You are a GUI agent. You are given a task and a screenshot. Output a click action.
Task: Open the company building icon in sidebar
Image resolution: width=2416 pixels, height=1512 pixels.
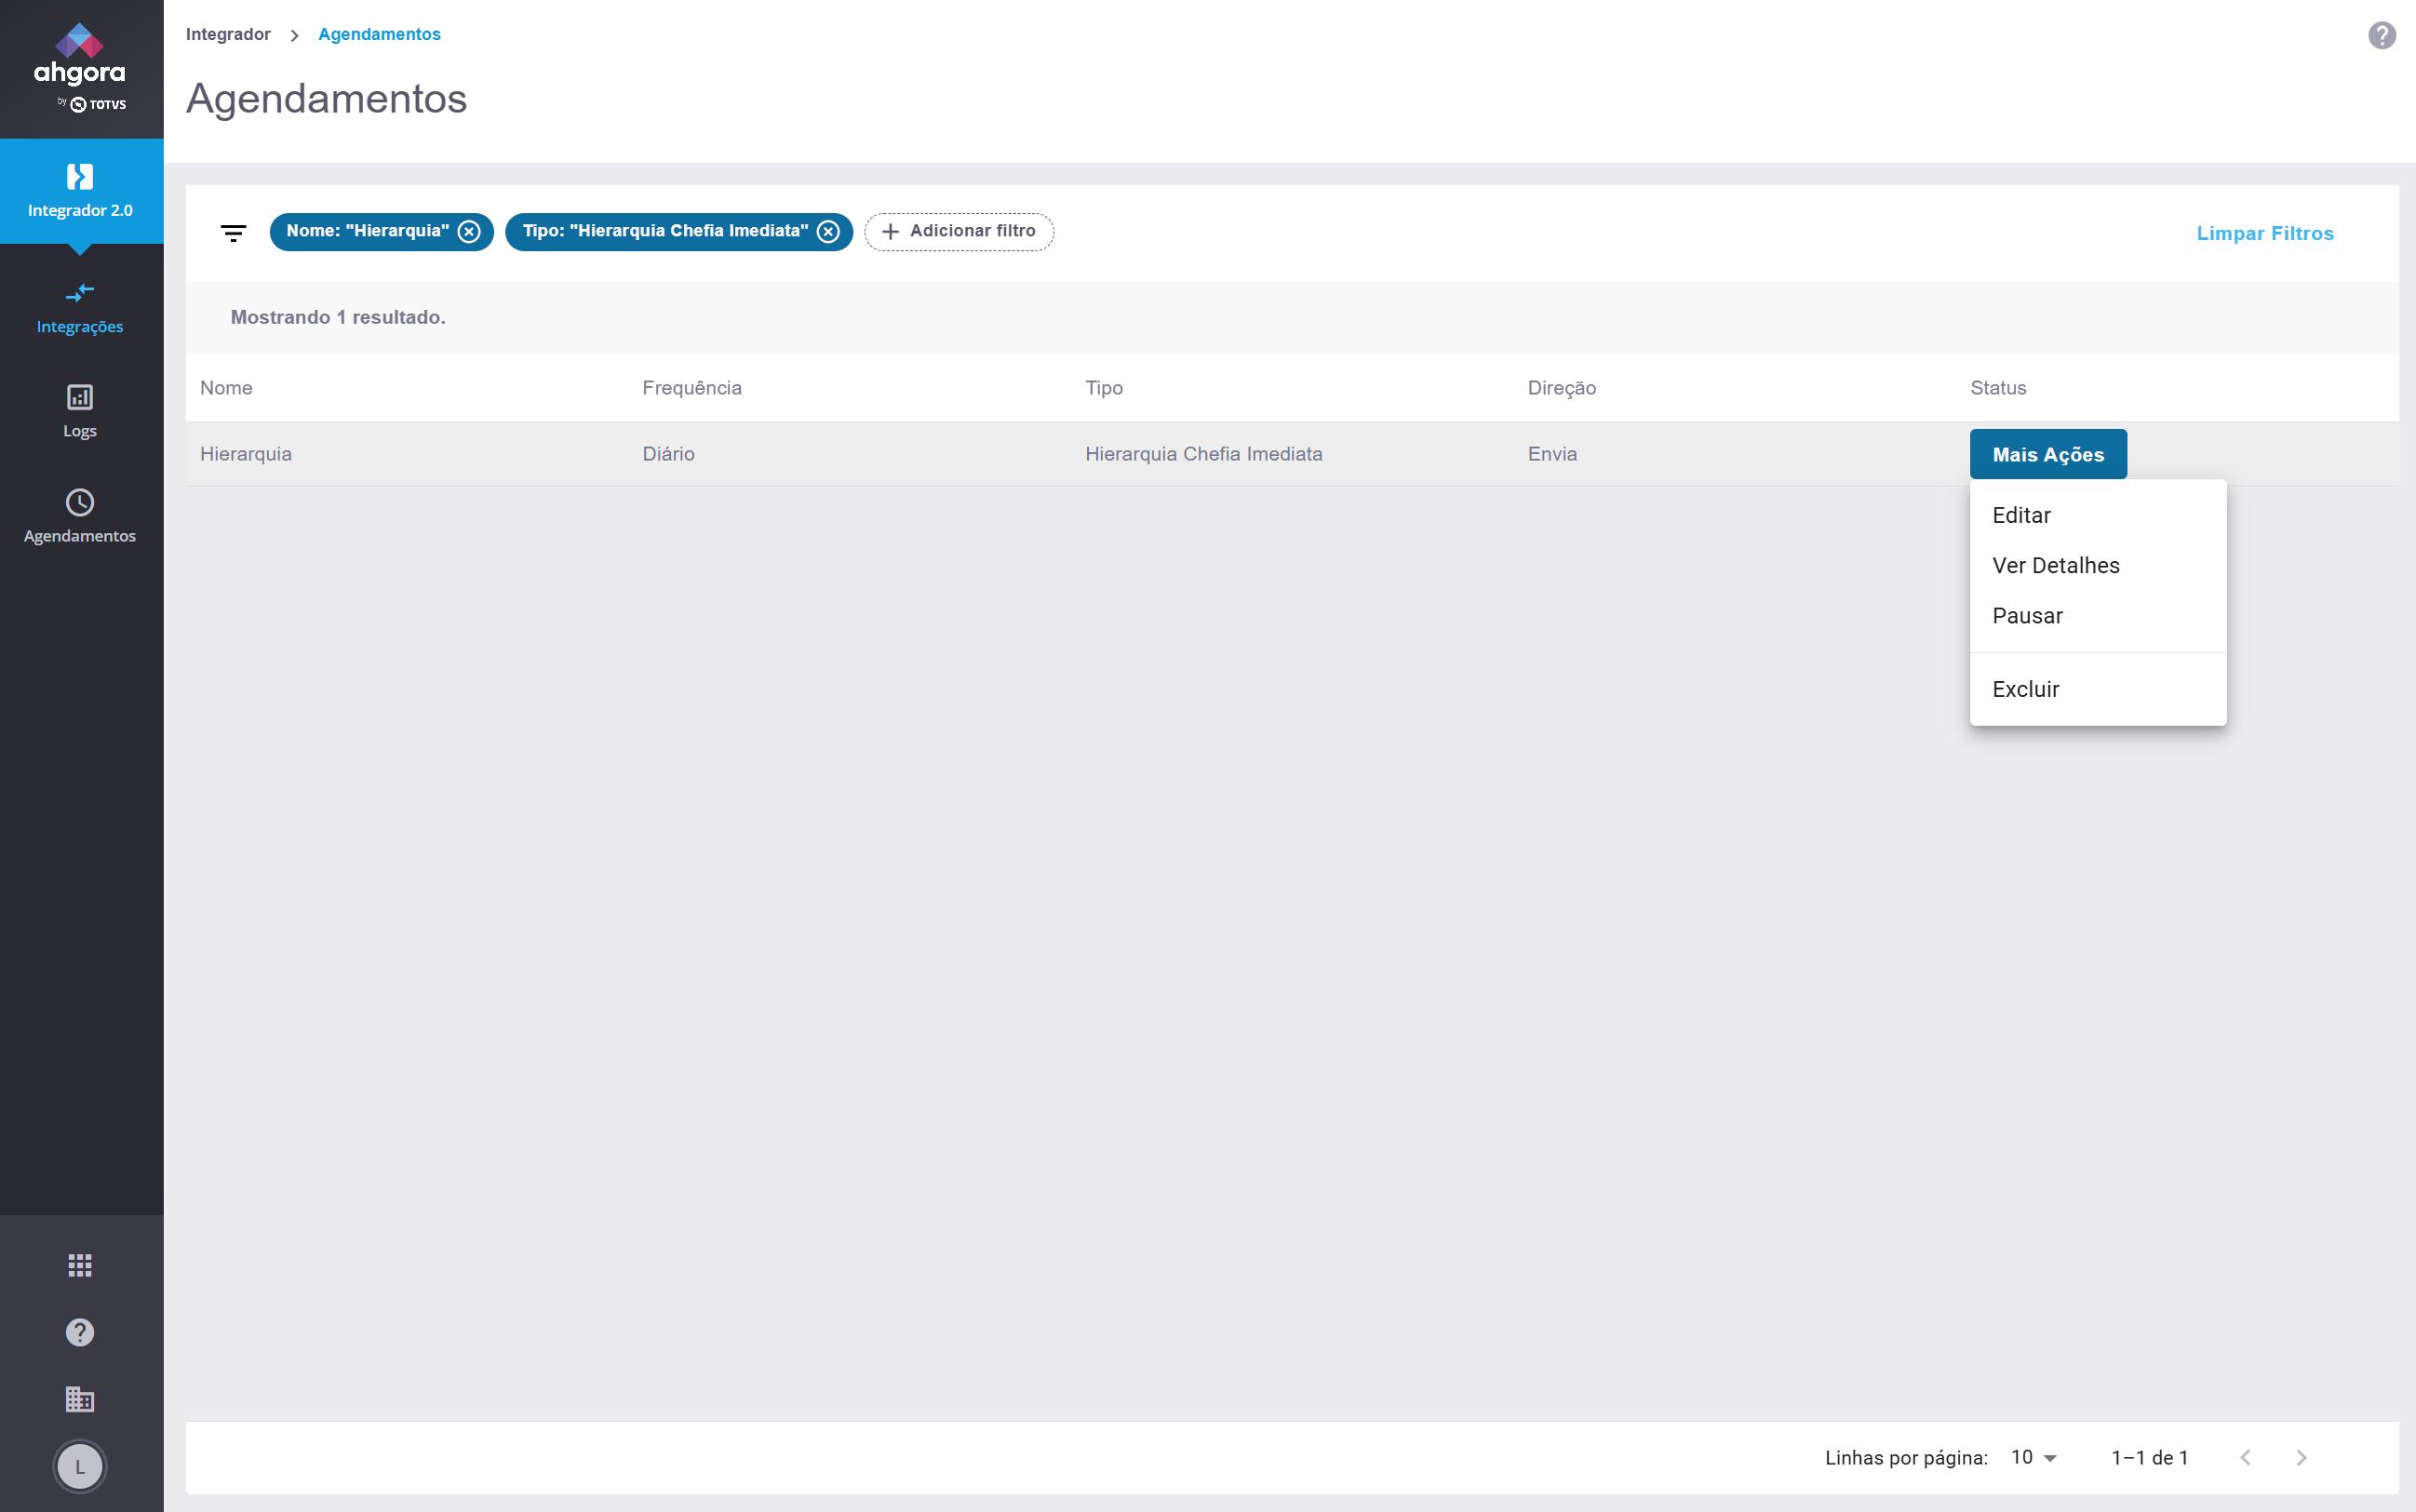click(80, 1399)
